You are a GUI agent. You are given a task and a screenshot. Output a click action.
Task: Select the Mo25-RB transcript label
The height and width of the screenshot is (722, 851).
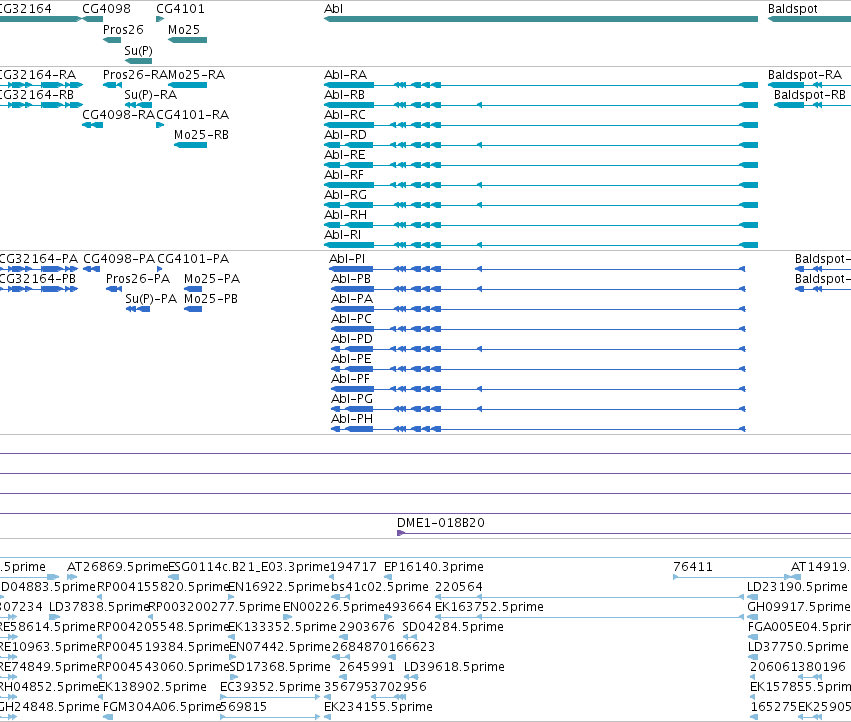pyautogui.click(x=201, y=135)
